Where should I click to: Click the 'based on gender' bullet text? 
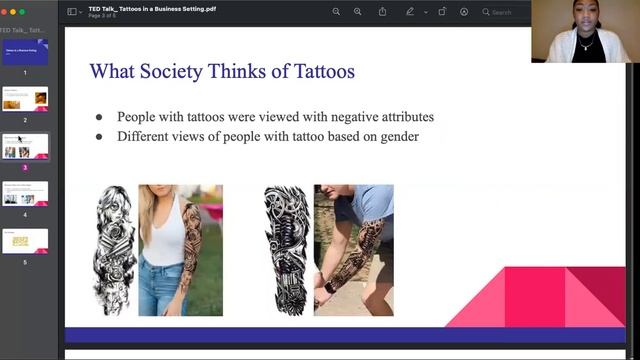pos(373,136)
